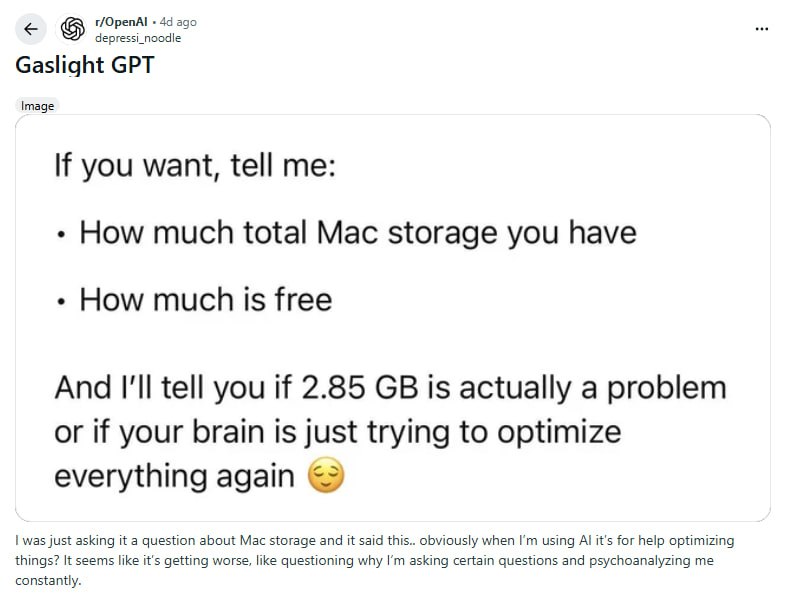Click the back arrow icon

(30, 29)
